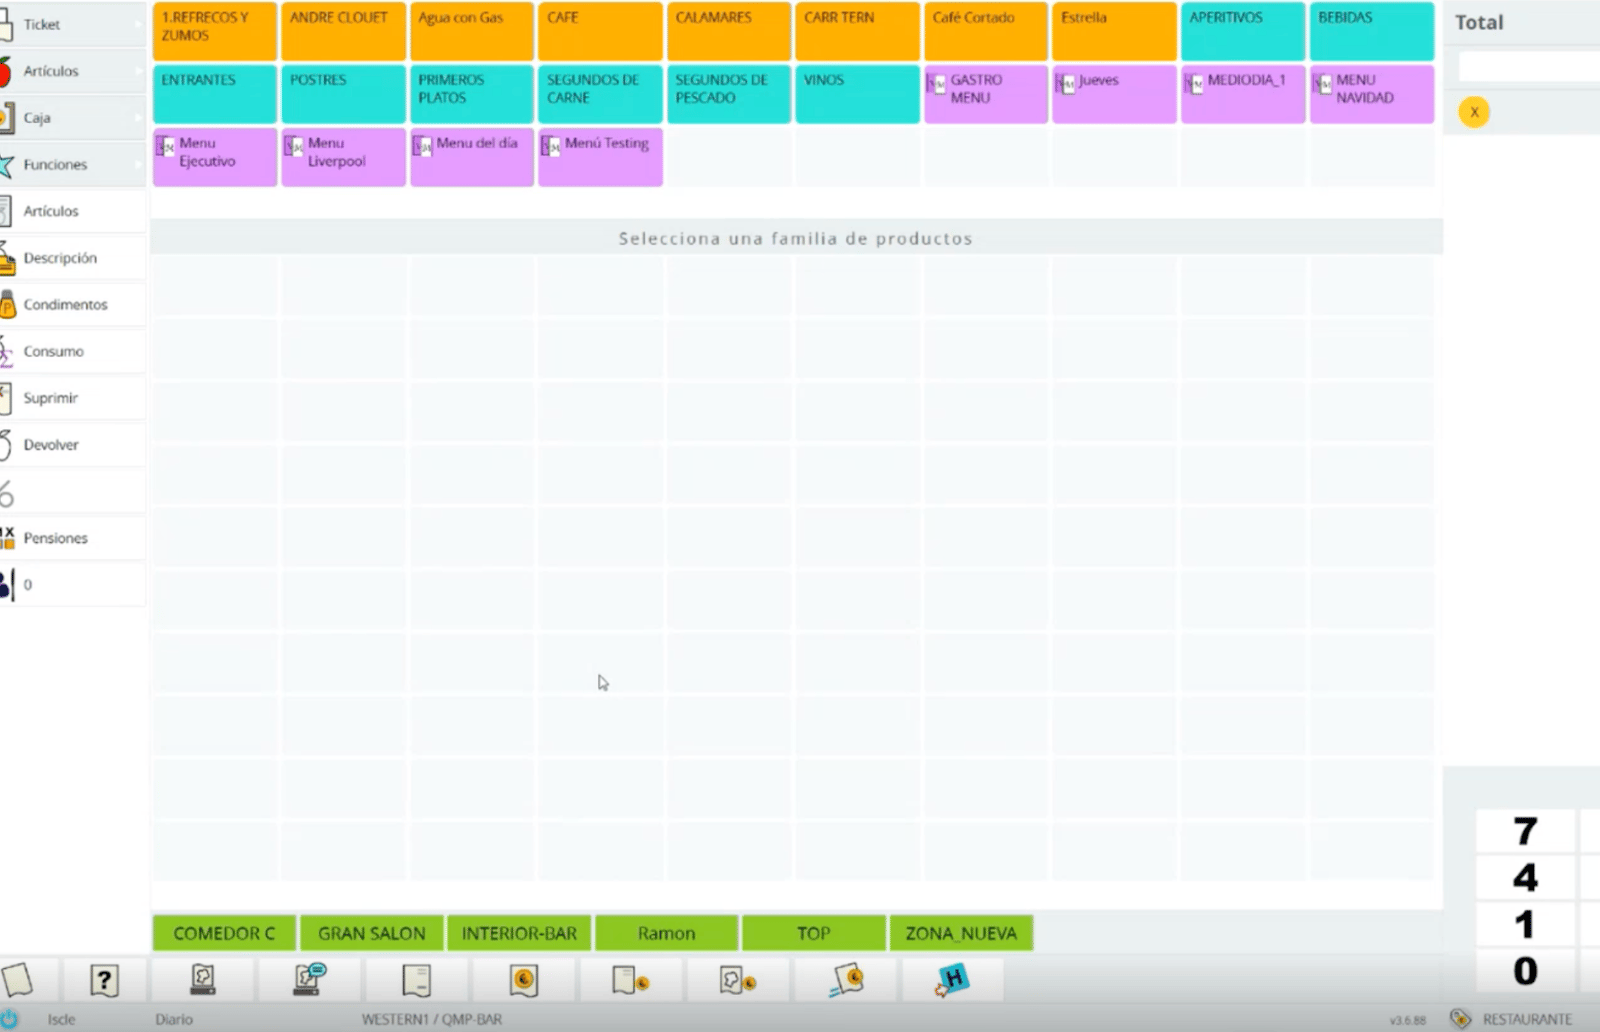Switch to Ramon zone tab
Viewport: 1600px width, 1032px height.
tap(667, 933)
